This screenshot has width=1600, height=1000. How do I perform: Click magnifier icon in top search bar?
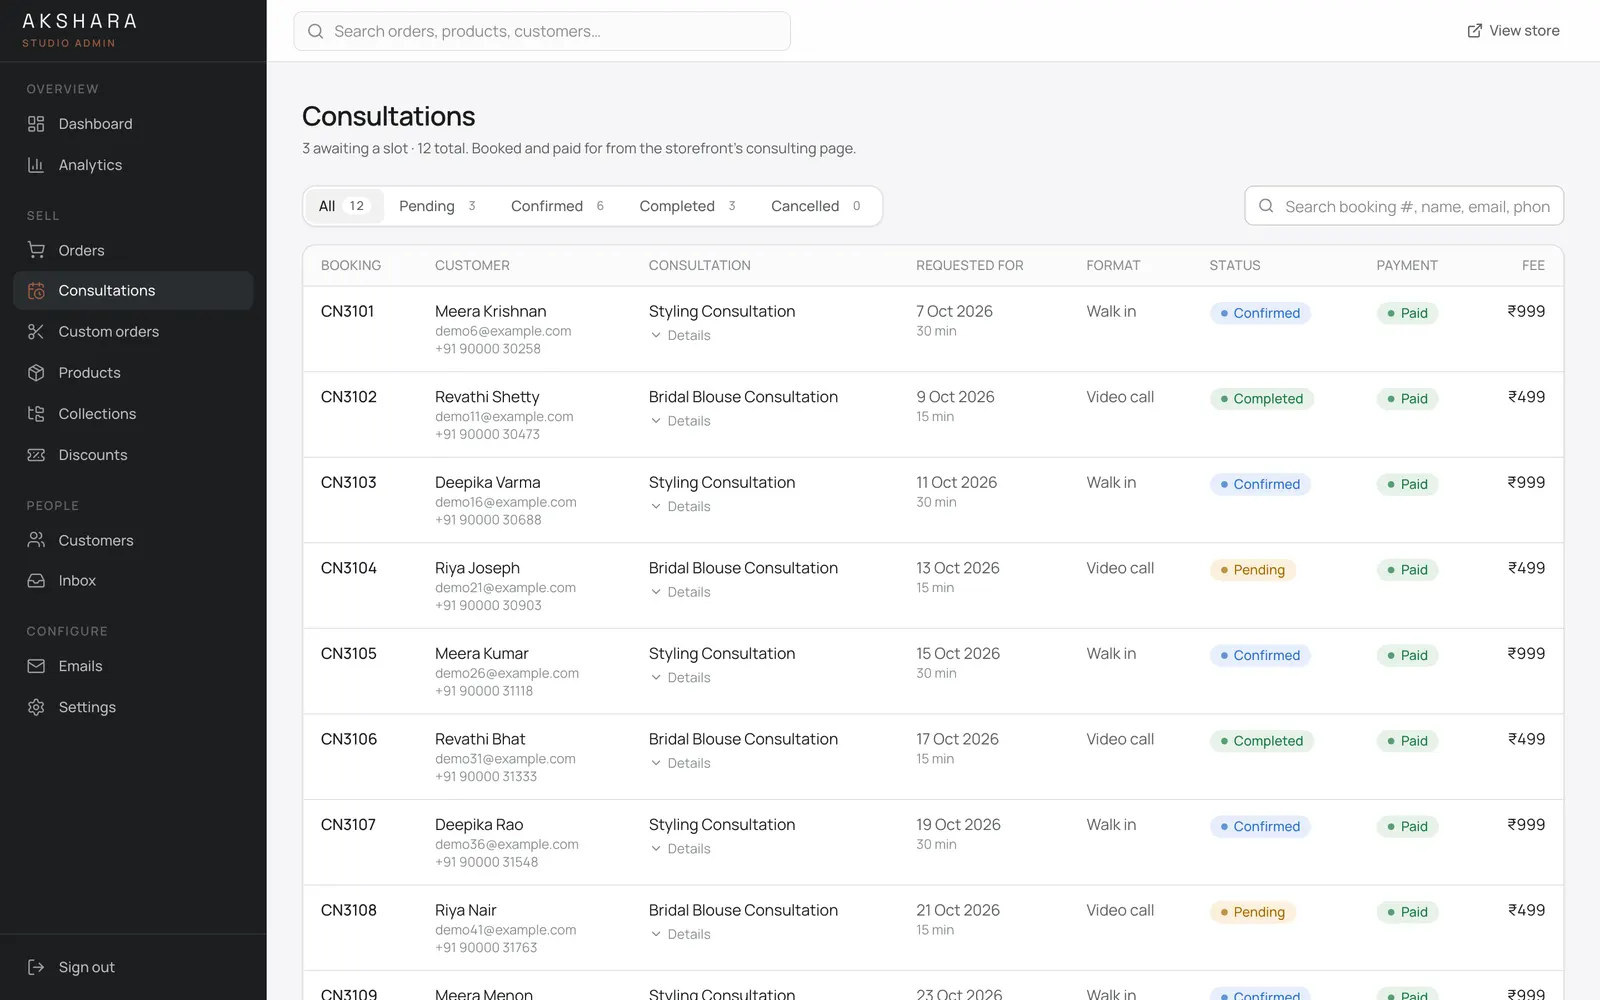pyautogui.click(x=315, y=31)
